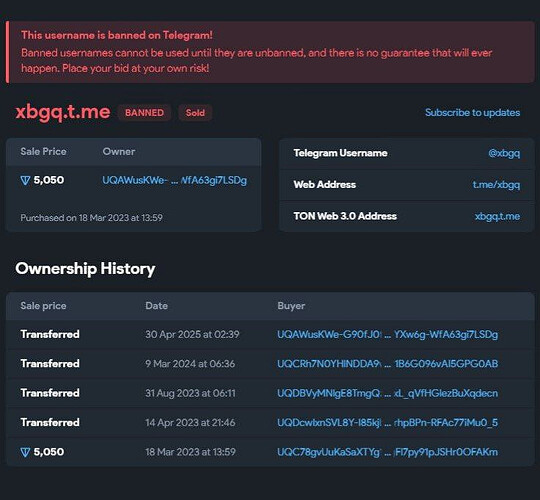This screenshot has height=500, width=540.
Task: Click the TON icon beside the 5,050 sale price
Action: point(25,180)
